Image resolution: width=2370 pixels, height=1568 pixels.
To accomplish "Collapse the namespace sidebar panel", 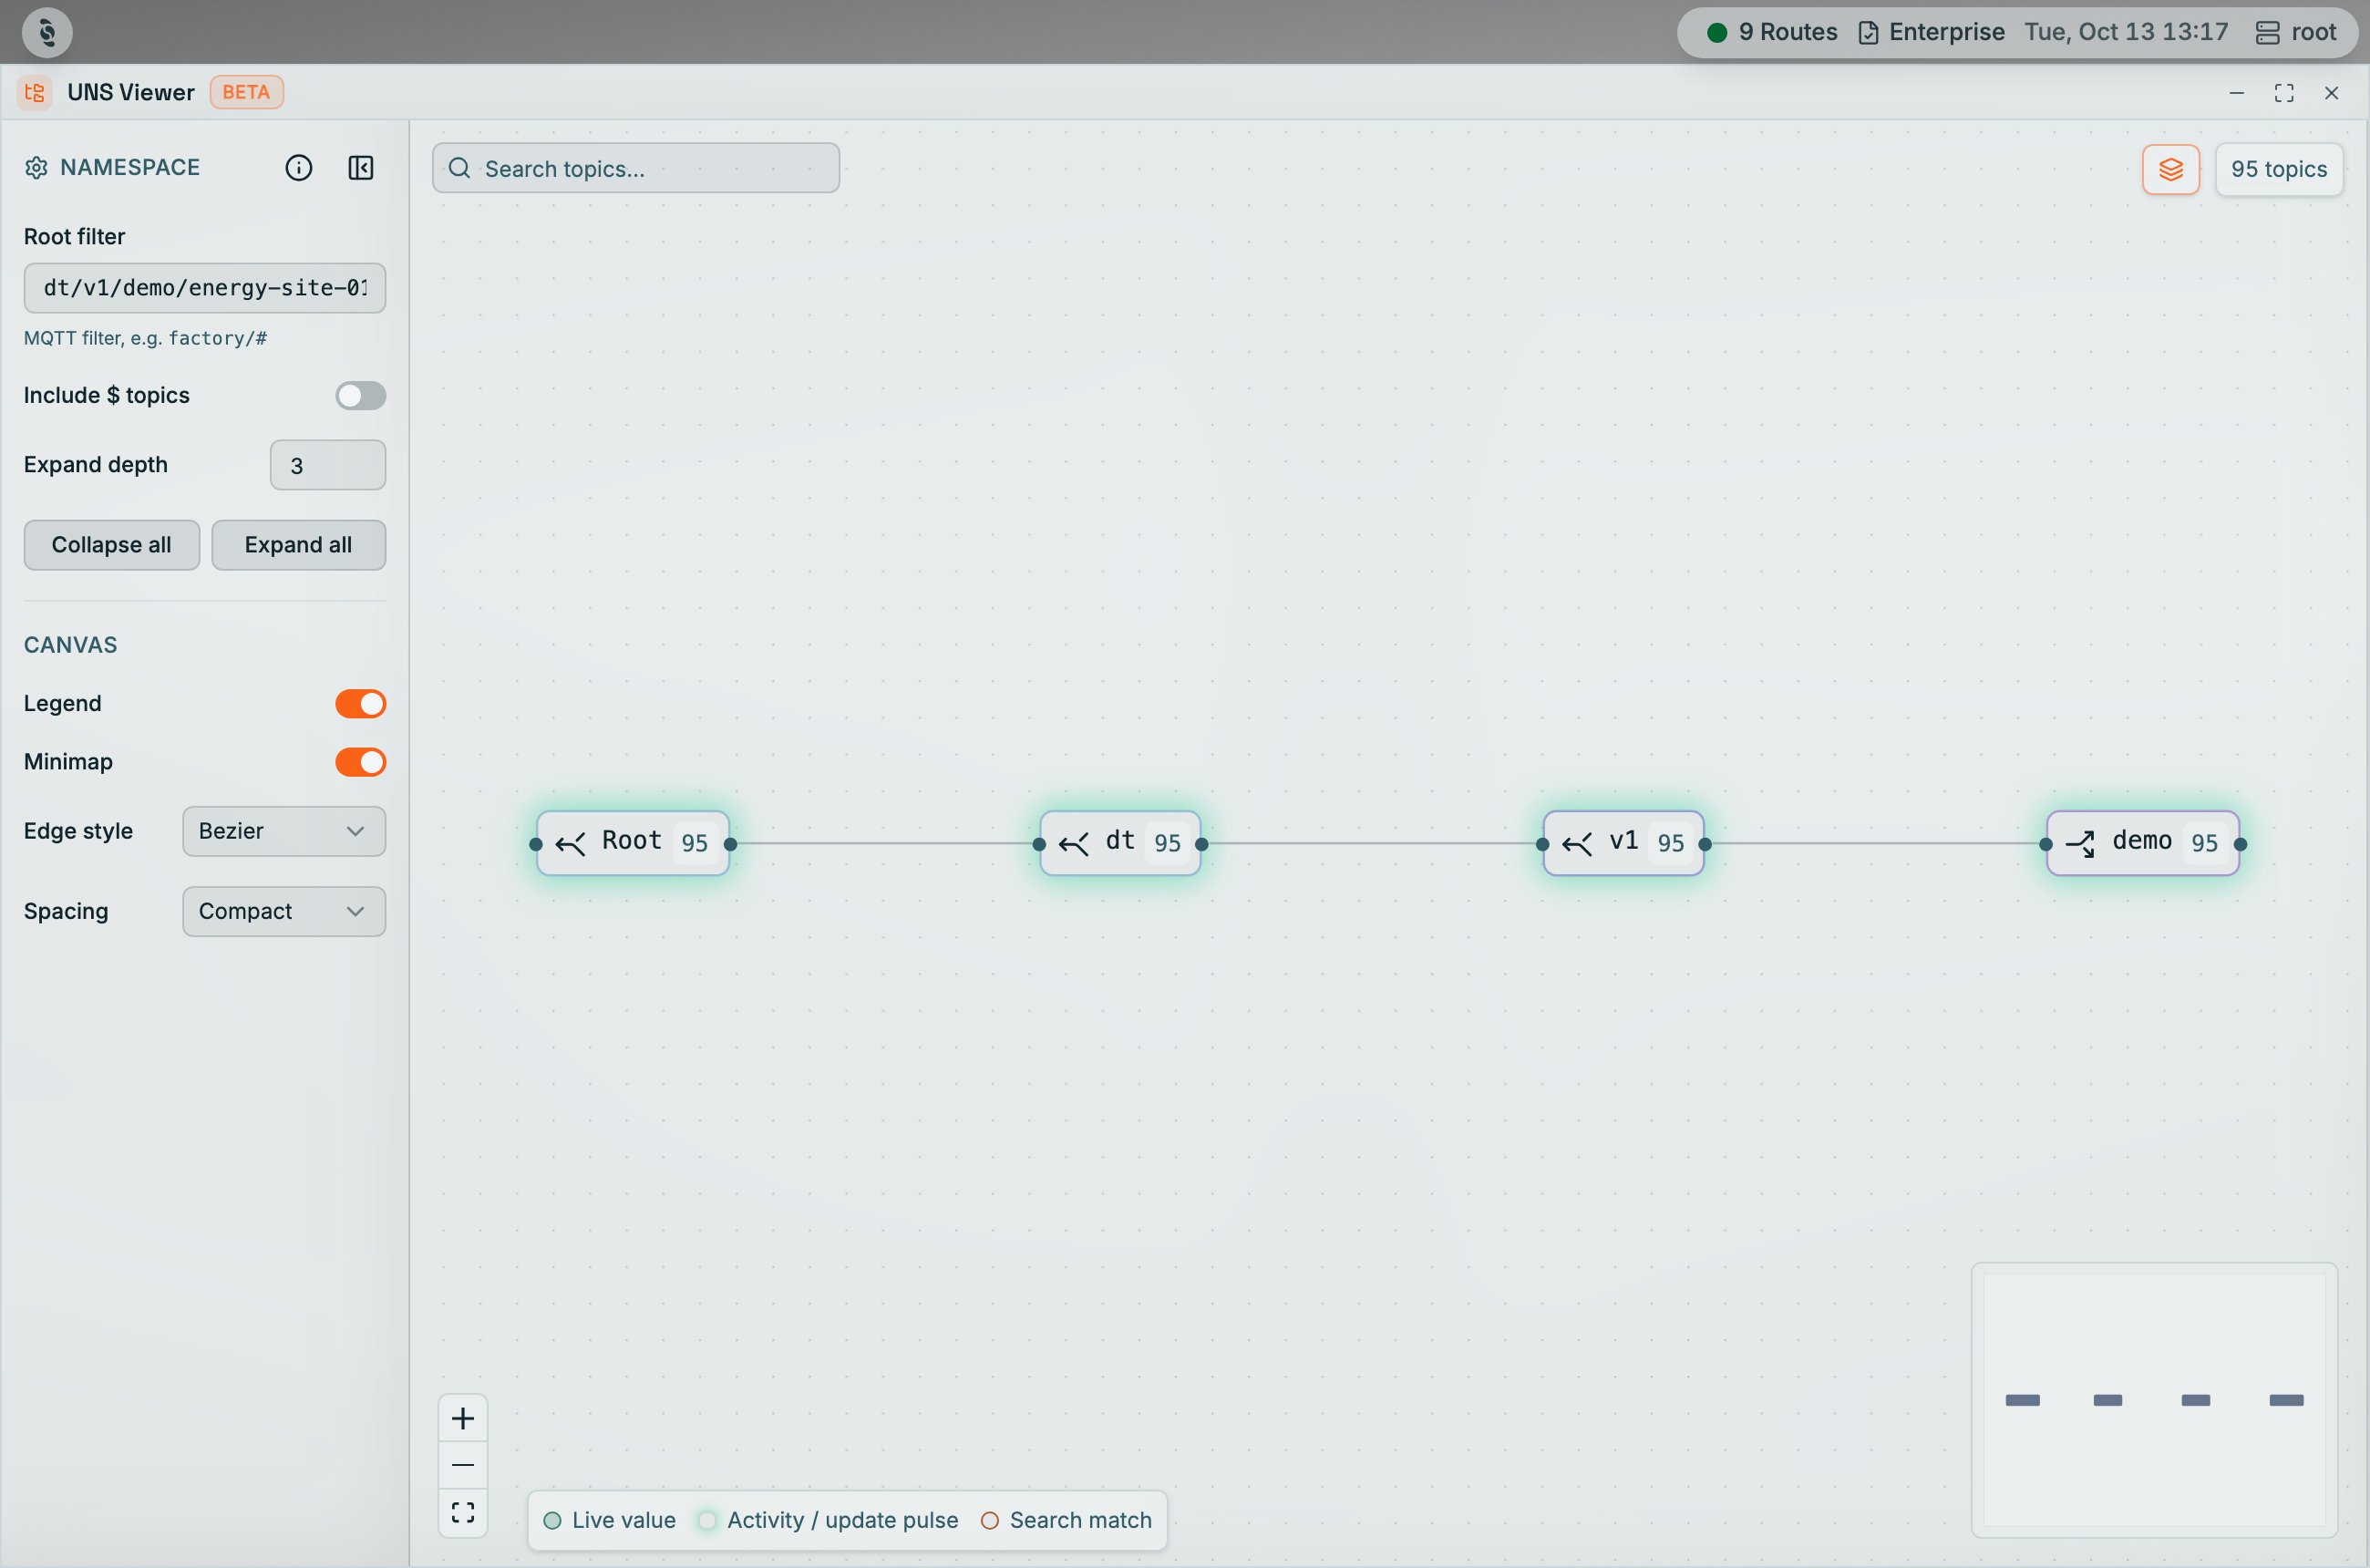I will click(361, 168).
